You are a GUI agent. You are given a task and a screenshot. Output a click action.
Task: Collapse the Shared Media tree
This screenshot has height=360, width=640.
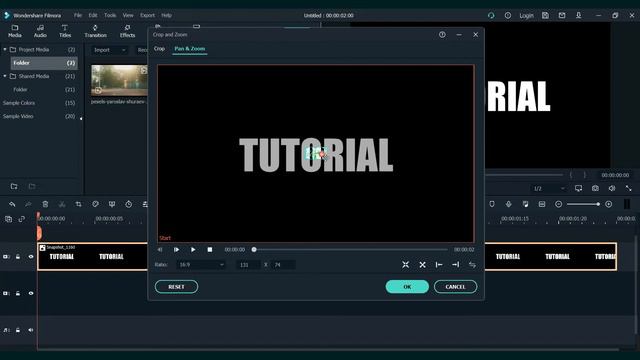(5, 76)
